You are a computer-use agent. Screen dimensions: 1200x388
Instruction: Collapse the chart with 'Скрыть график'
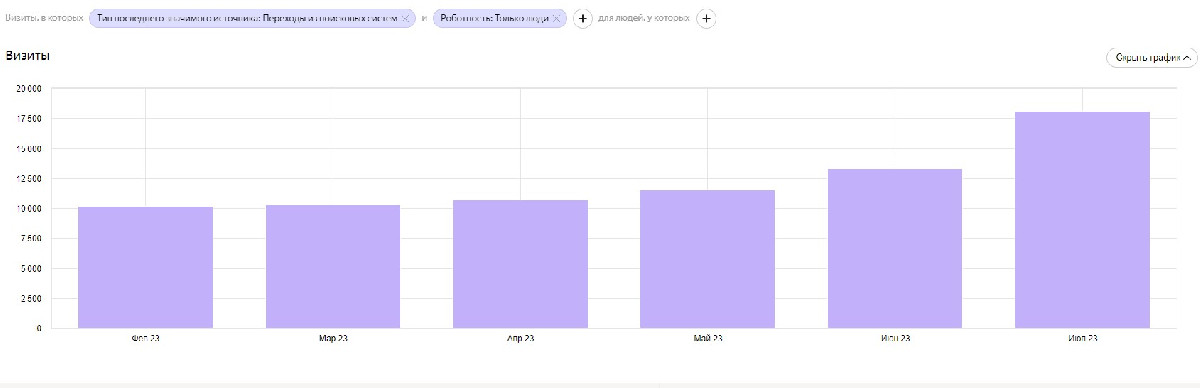(1151, 58)
